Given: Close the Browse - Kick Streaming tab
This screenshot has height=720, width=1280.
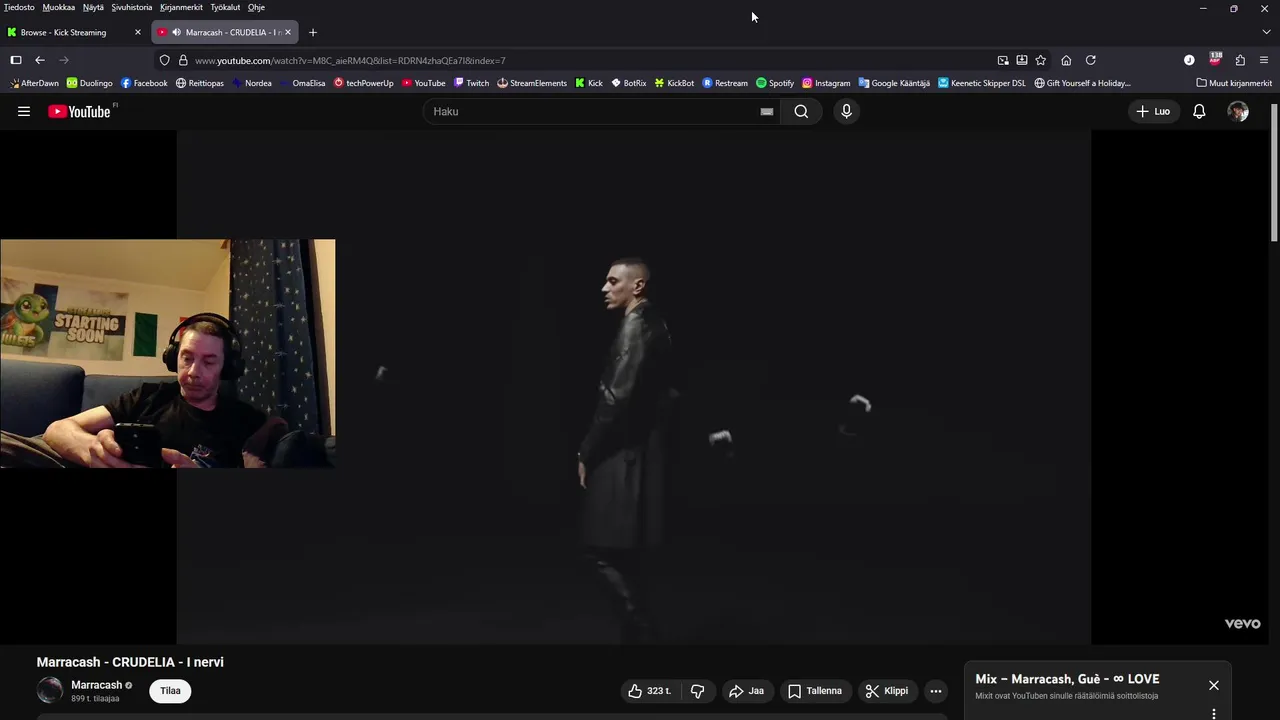Looking at the screenshot, I should click(x=138, y=32).
